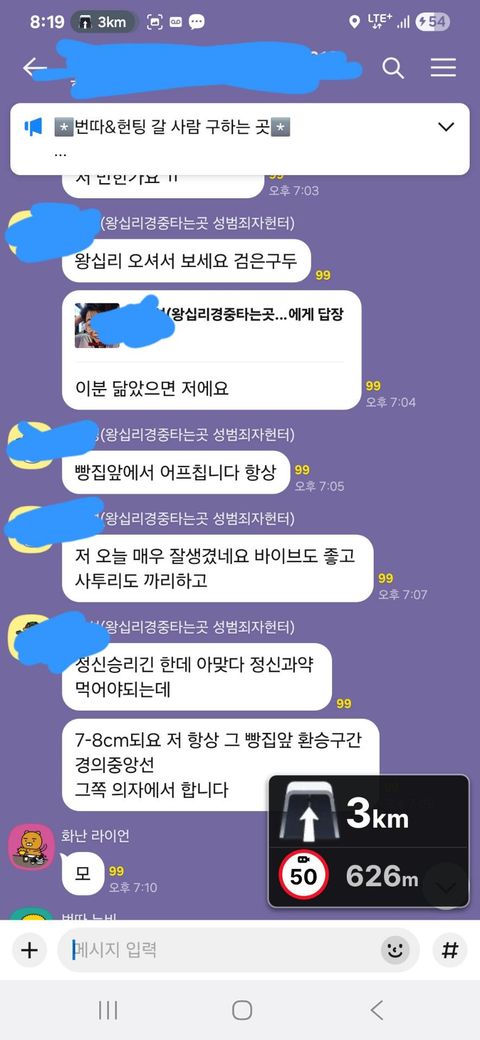Tap the hashtag search icon
480x1040 pixels.
click(x=450, y=950)
